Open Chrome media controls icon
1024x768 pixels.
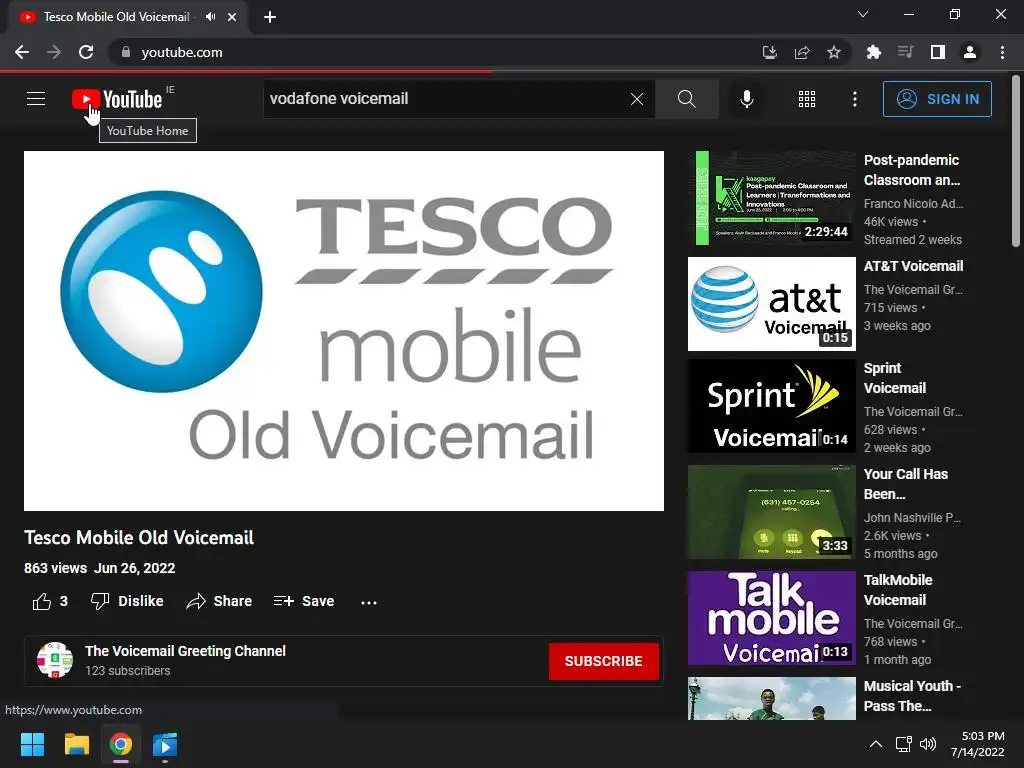pos(905,52)
